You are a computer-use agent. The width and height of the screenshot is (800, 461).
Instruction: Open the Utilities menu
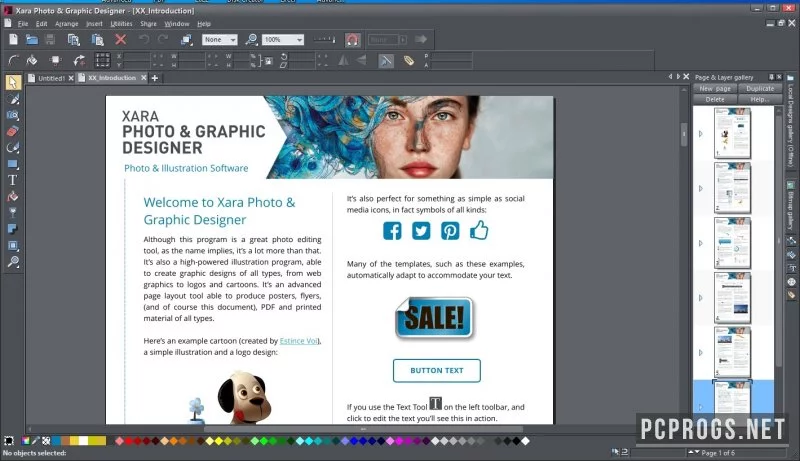[x=121, y=23]
